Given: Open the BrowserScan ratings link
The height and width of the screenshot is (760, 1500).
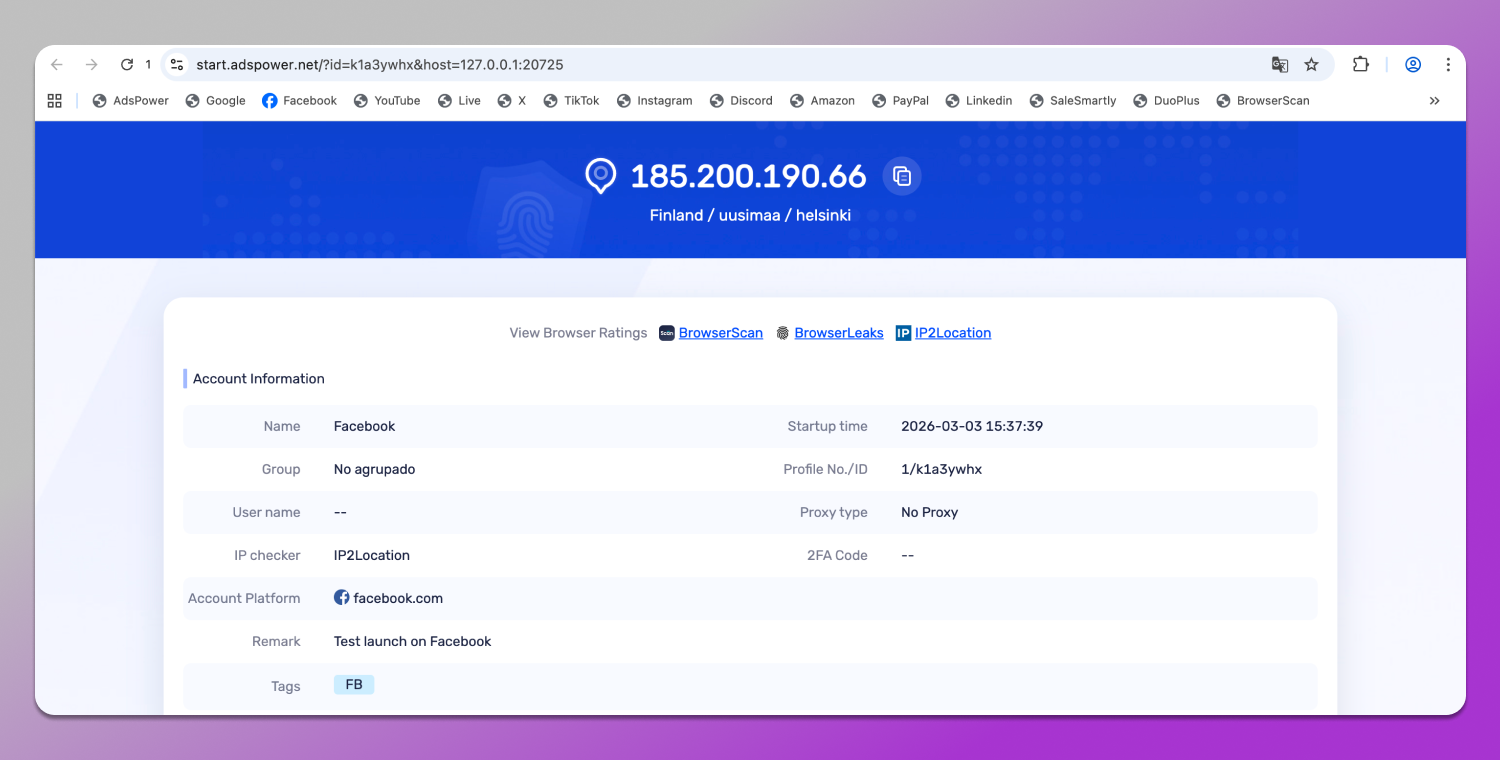Looking at the screenshot, I should click(x=720, y=333).
